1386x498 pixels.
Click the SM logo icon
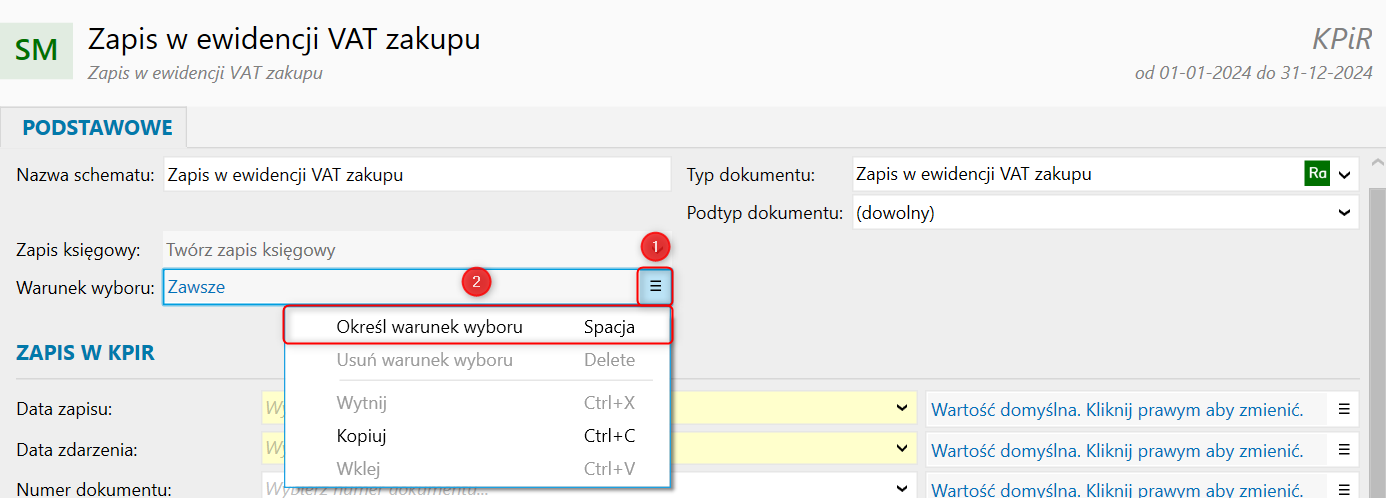pyautogui.click(x=37, y=49)
